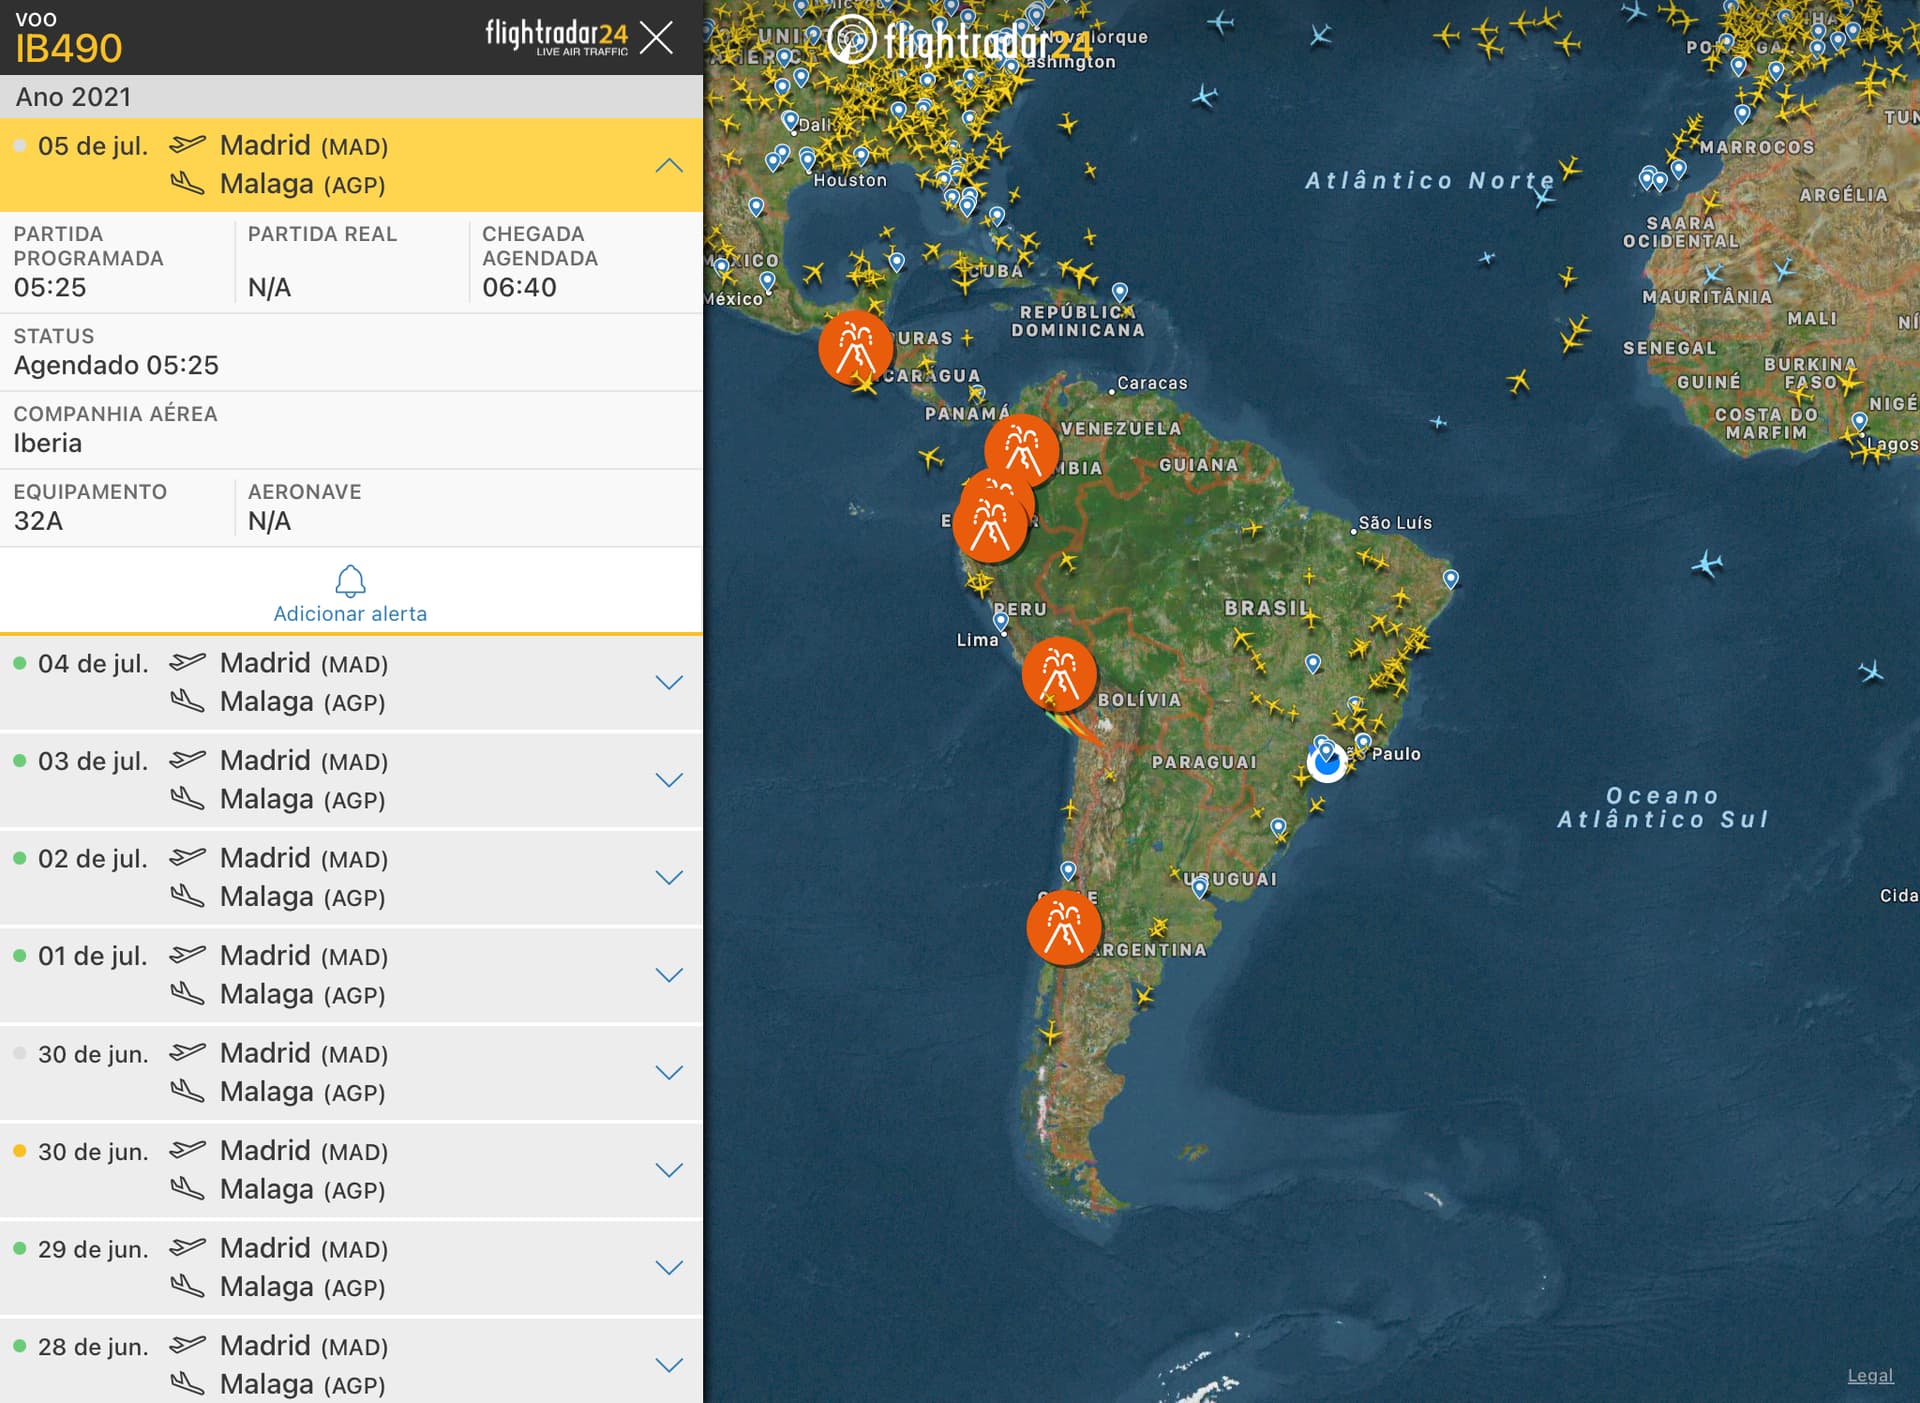Image resolution: width=1920 pixels, height=1403 pixels.
Task: Expand the 04 de jul. flight row
Action: pyautogui.click(x=668, y=682)
